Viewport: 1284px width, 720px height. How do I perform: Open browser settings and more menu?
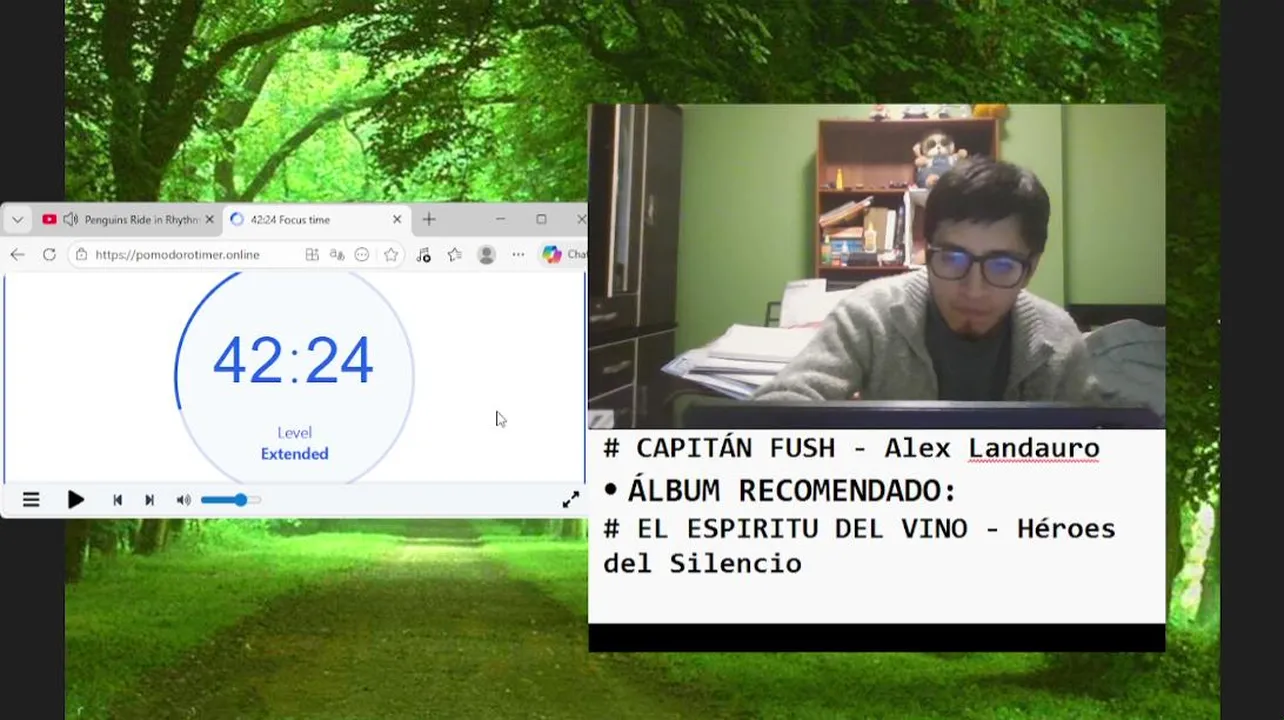pos(518,255)
